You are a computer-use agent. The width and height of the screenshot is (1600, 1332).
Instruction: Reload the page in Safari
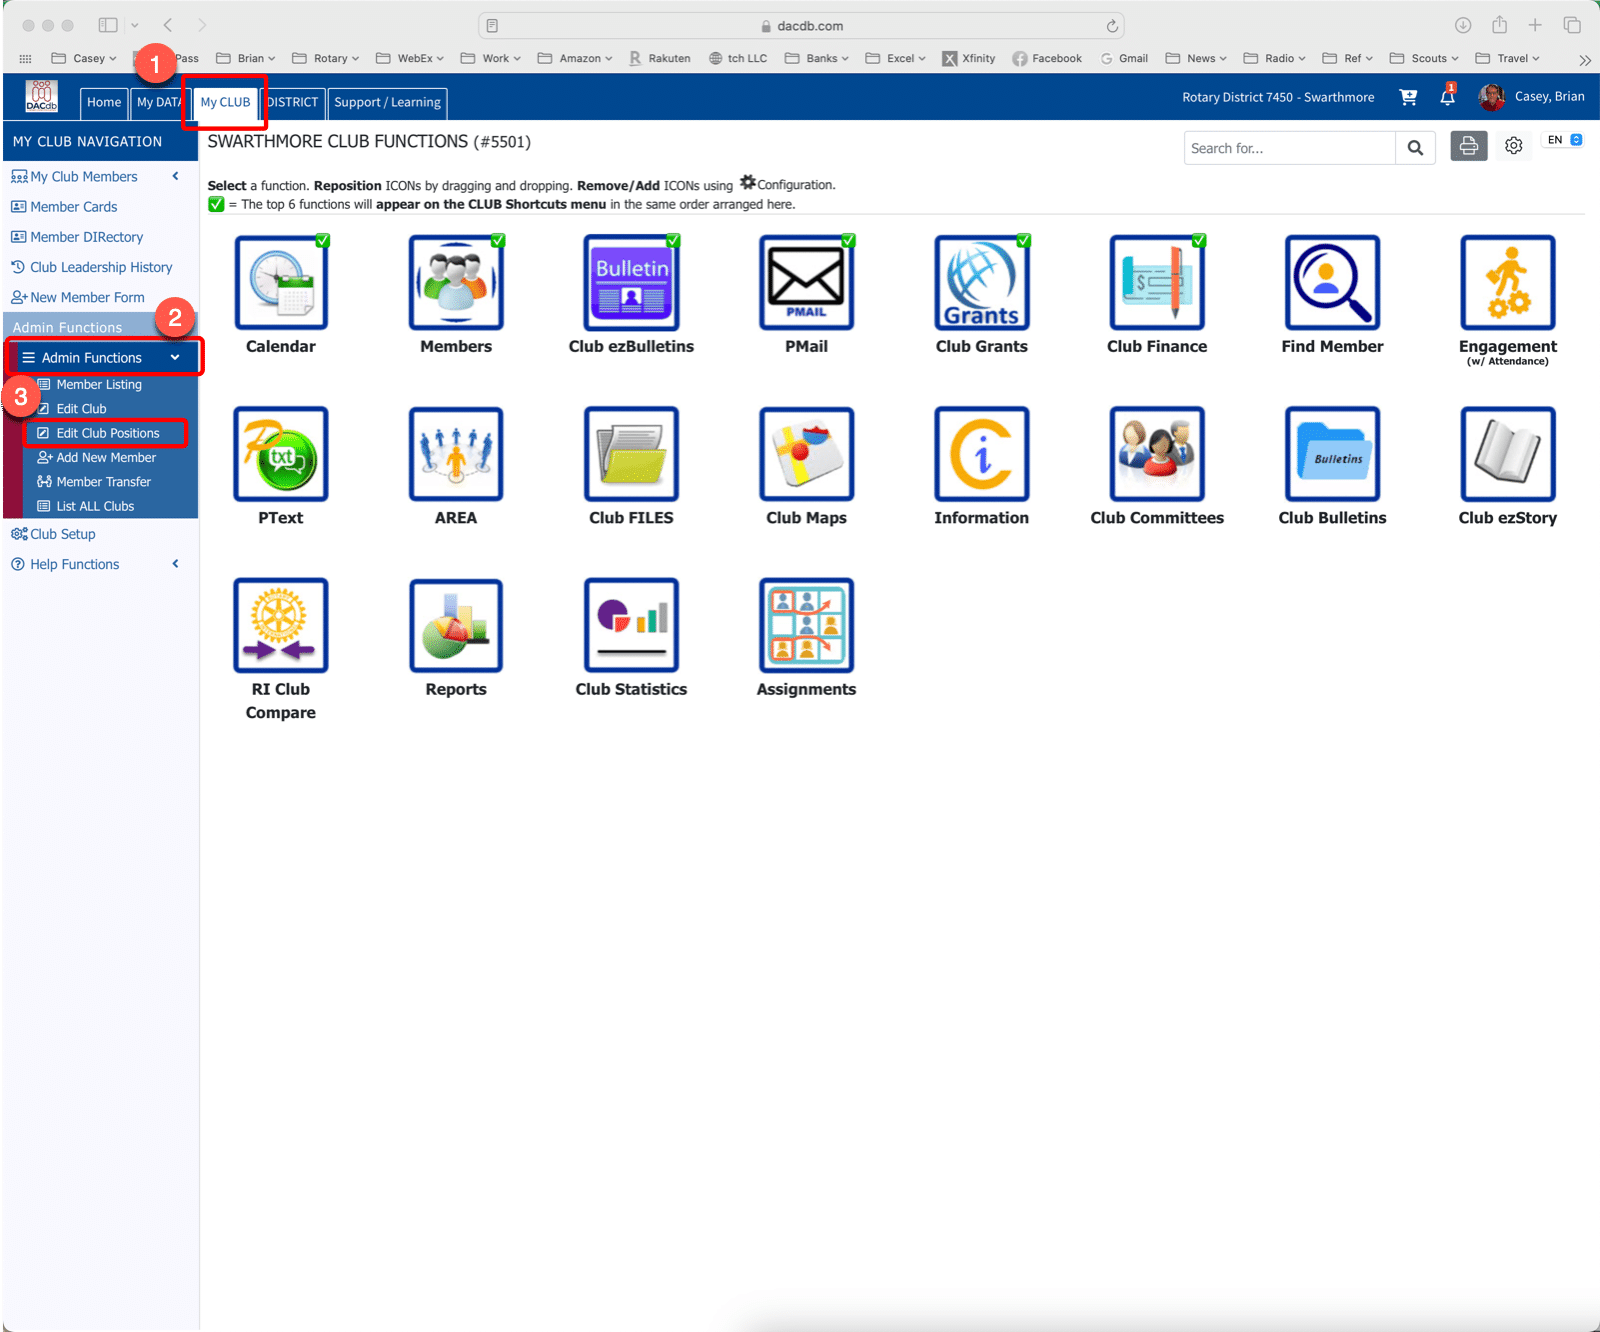[x=1112, y=26]
